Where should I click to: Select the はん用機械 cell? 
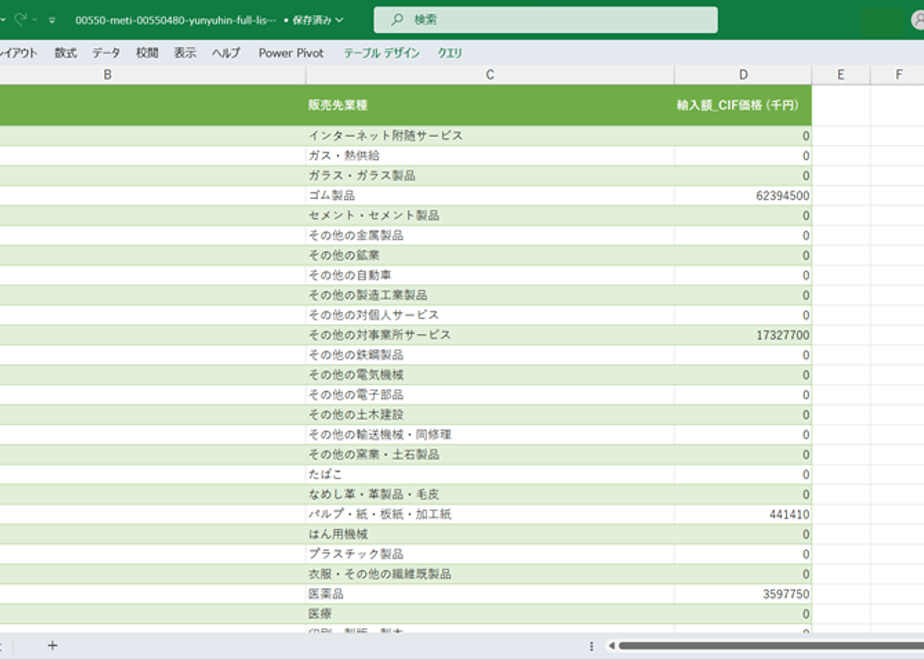click(x=490, y=534)
